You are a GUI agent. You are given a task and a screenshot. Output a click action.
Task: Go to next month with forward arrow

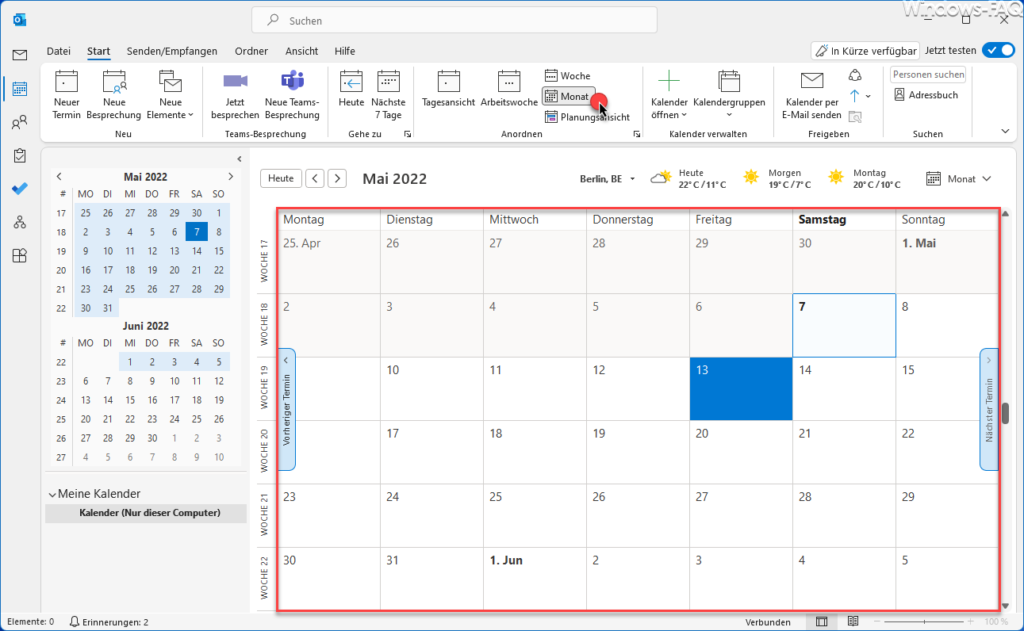(337, 178)
